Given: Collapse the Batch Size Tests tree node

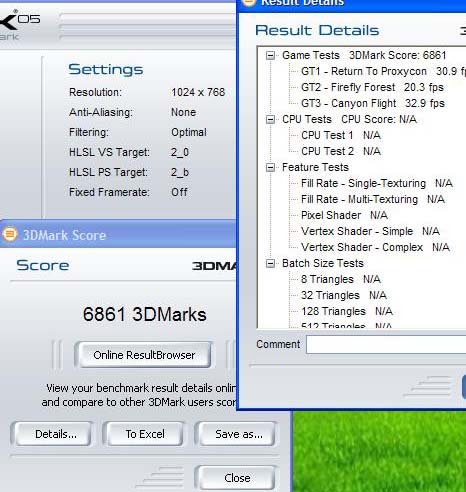Looking at the screenshot, I should 271,263.
